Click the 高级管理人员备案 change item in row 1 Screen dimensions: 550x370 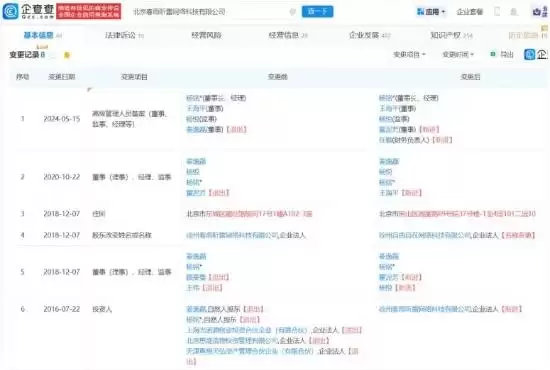[x=130, y=119]
